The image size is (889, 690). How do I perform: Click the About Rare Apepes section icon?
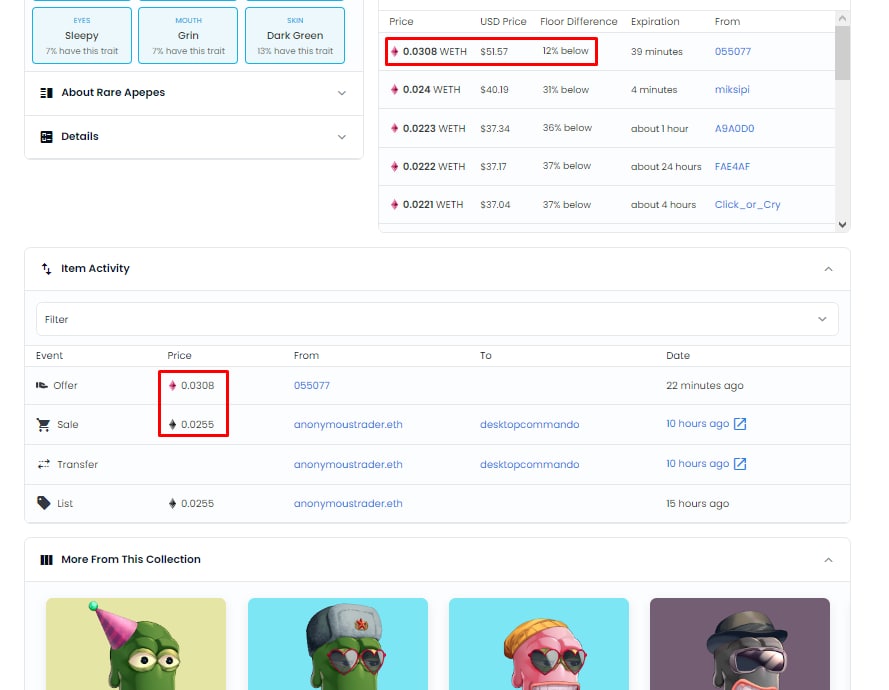(46, 93)
